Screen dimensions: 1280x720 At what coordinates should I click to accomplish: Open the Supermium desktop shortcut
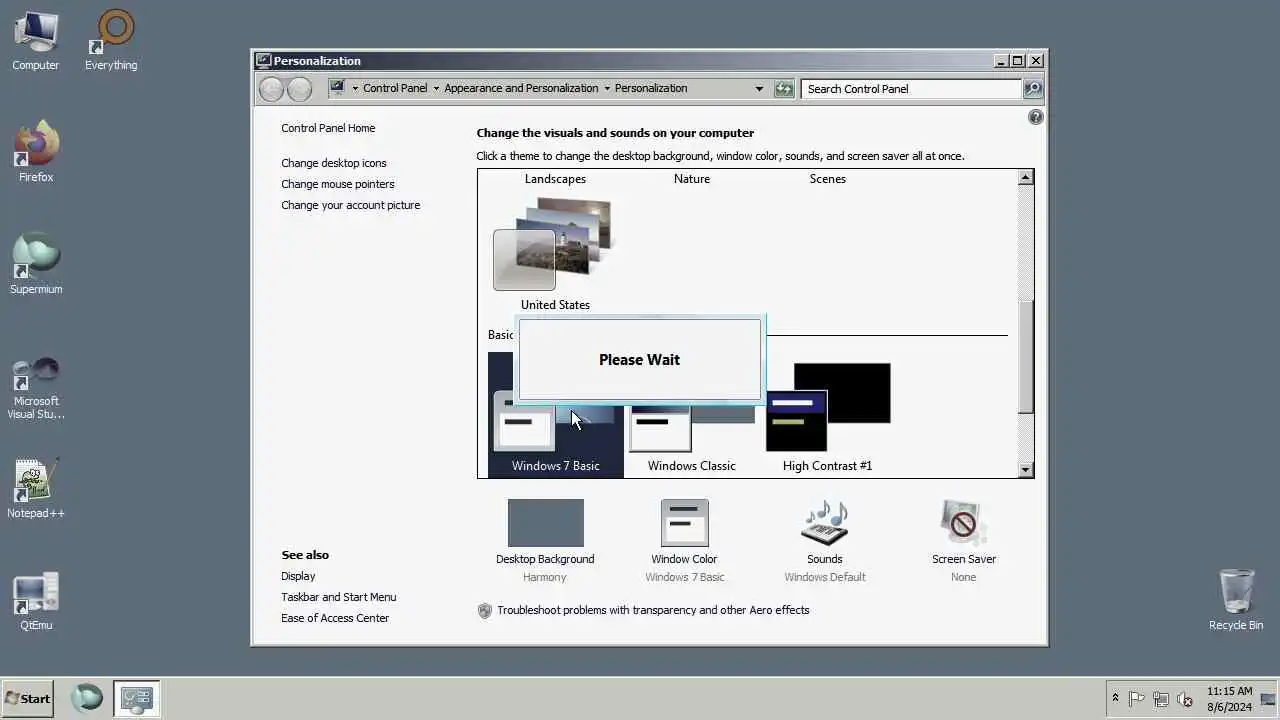click(36, 264)
